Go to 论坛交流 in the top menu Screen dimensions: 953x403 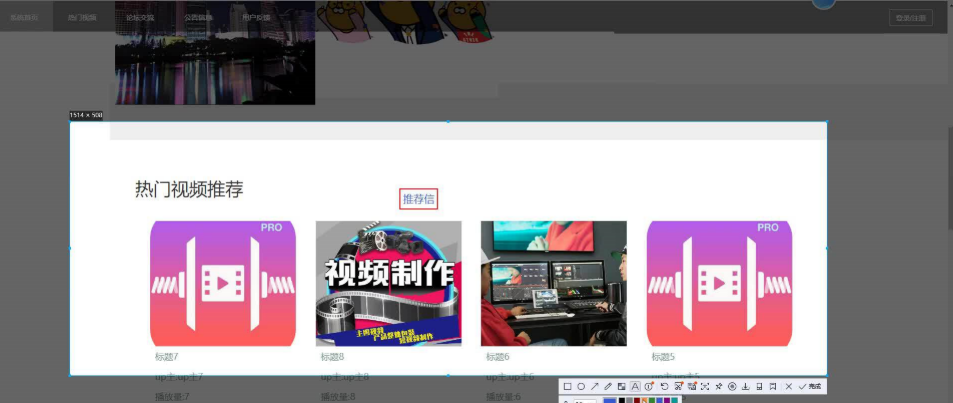click(140, 18)
